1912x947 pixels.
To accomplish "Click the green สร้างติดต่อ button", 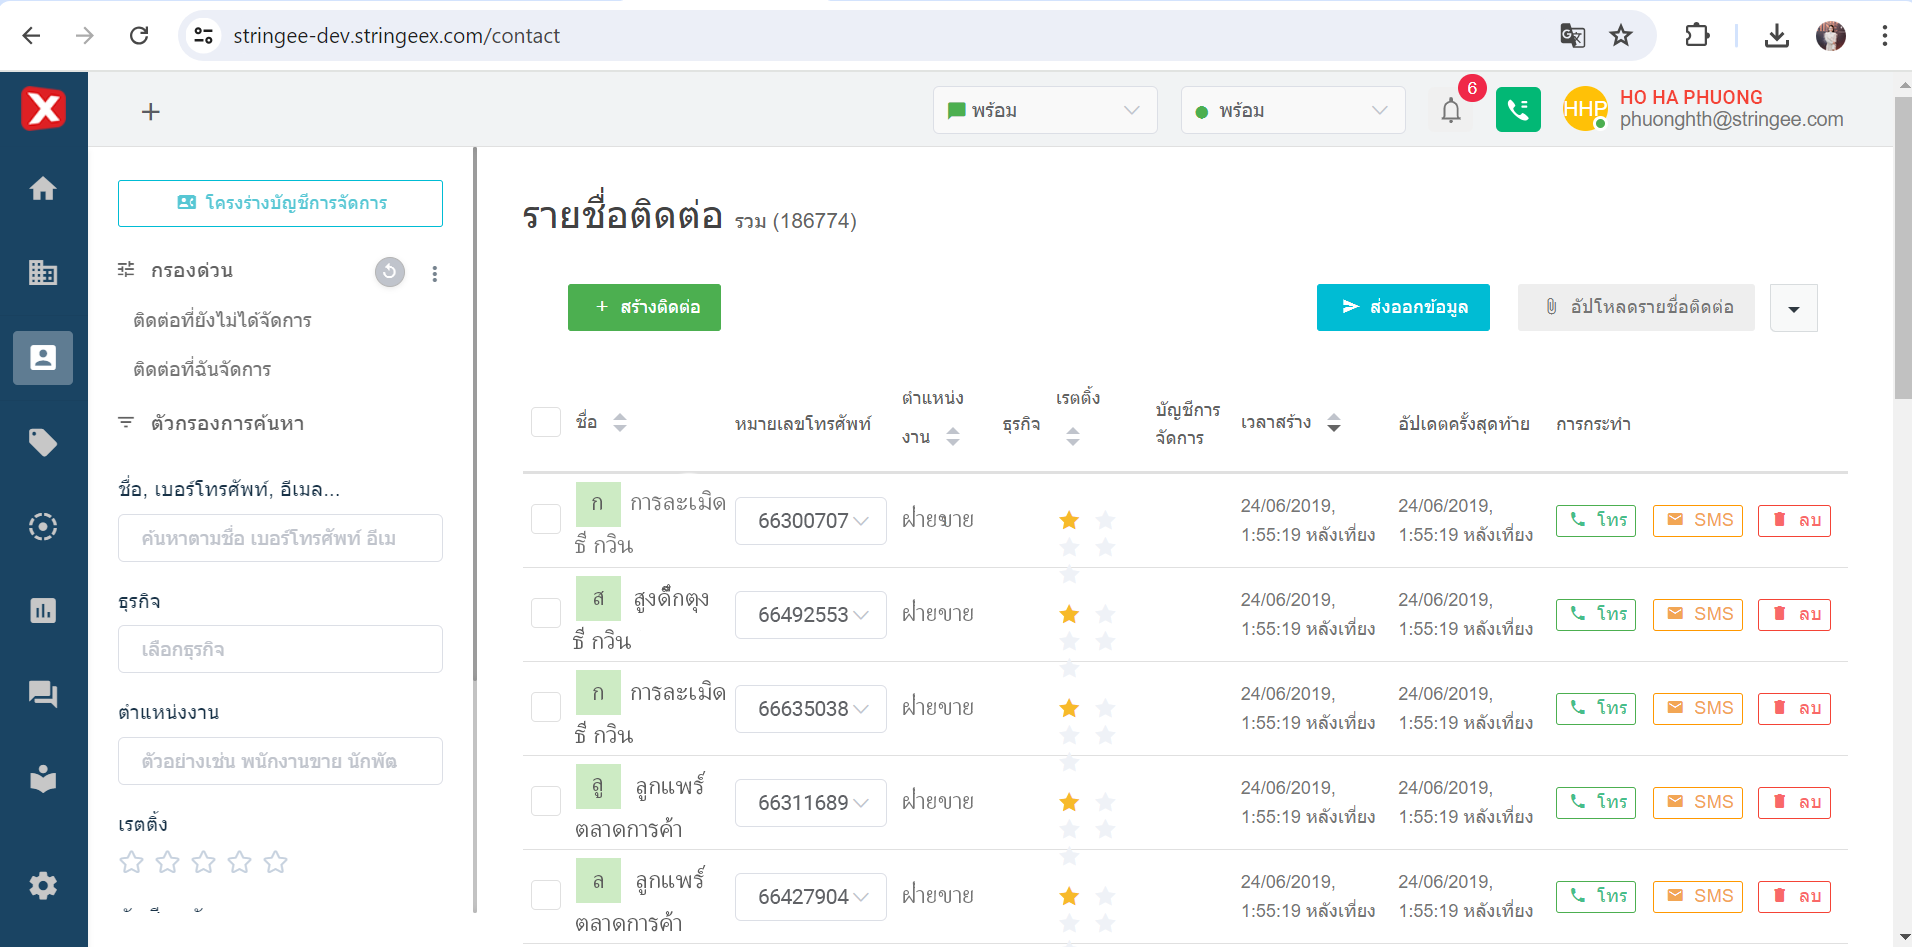I will (x=644, y=307).
